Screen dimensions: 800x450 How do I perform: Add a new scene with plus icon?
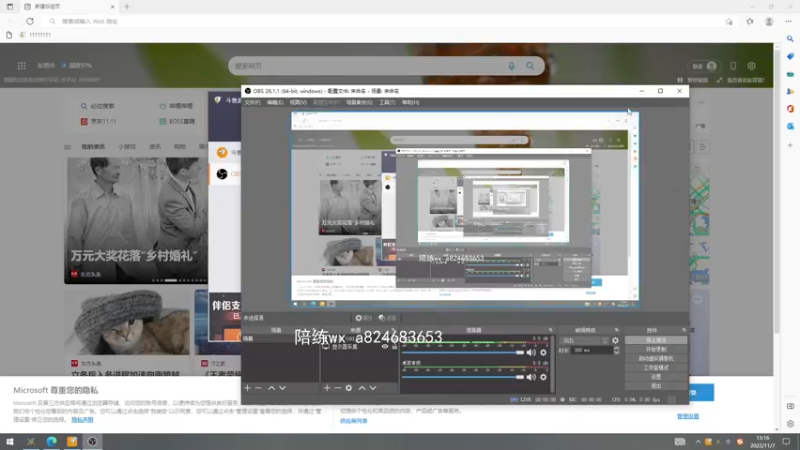(x=247, y=388)
